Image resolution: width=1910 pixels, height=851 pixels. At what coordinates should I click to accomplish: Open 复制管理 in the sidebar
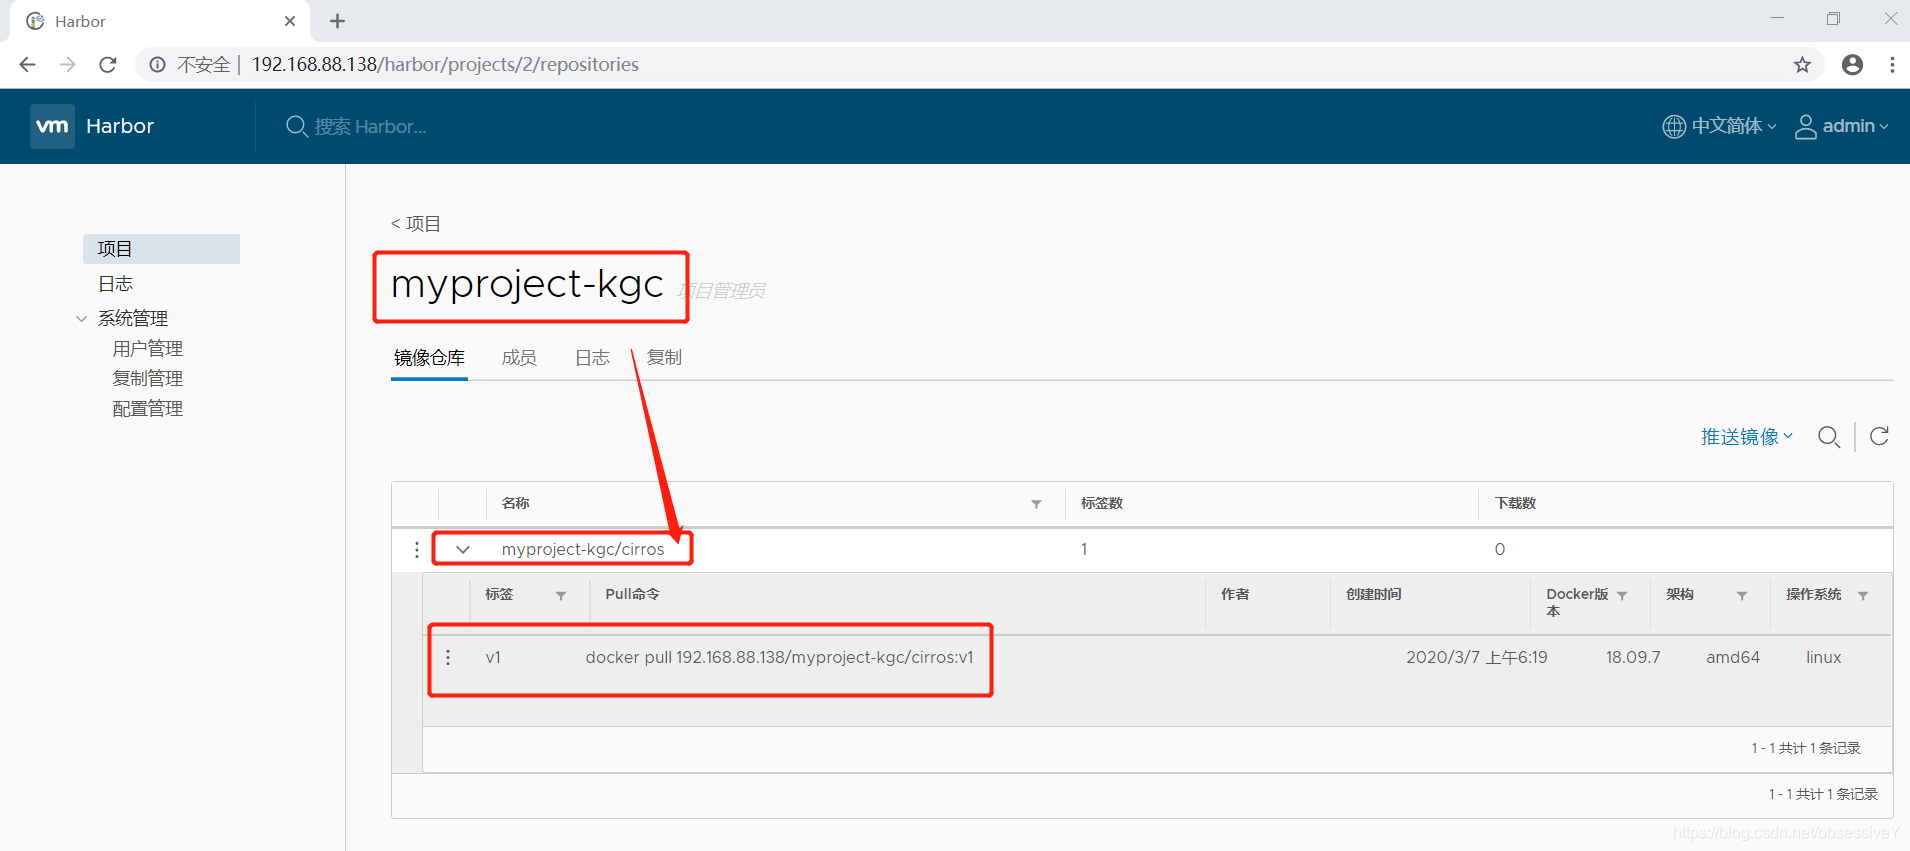[147, 379]
